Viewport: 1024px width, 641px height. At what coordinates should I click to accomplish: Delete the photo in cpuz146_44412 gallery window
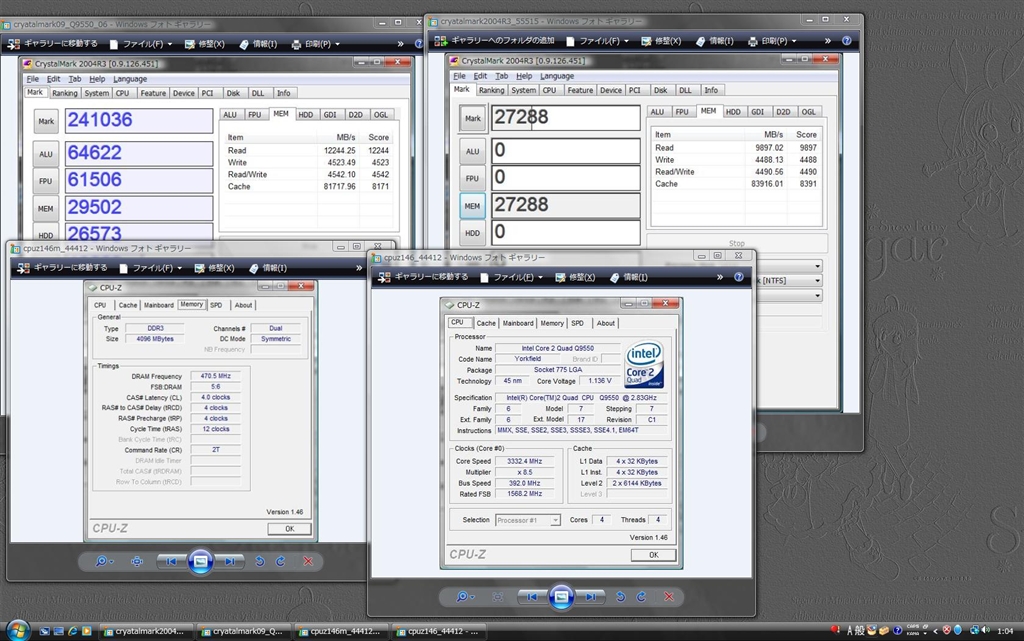click(669, 597)
